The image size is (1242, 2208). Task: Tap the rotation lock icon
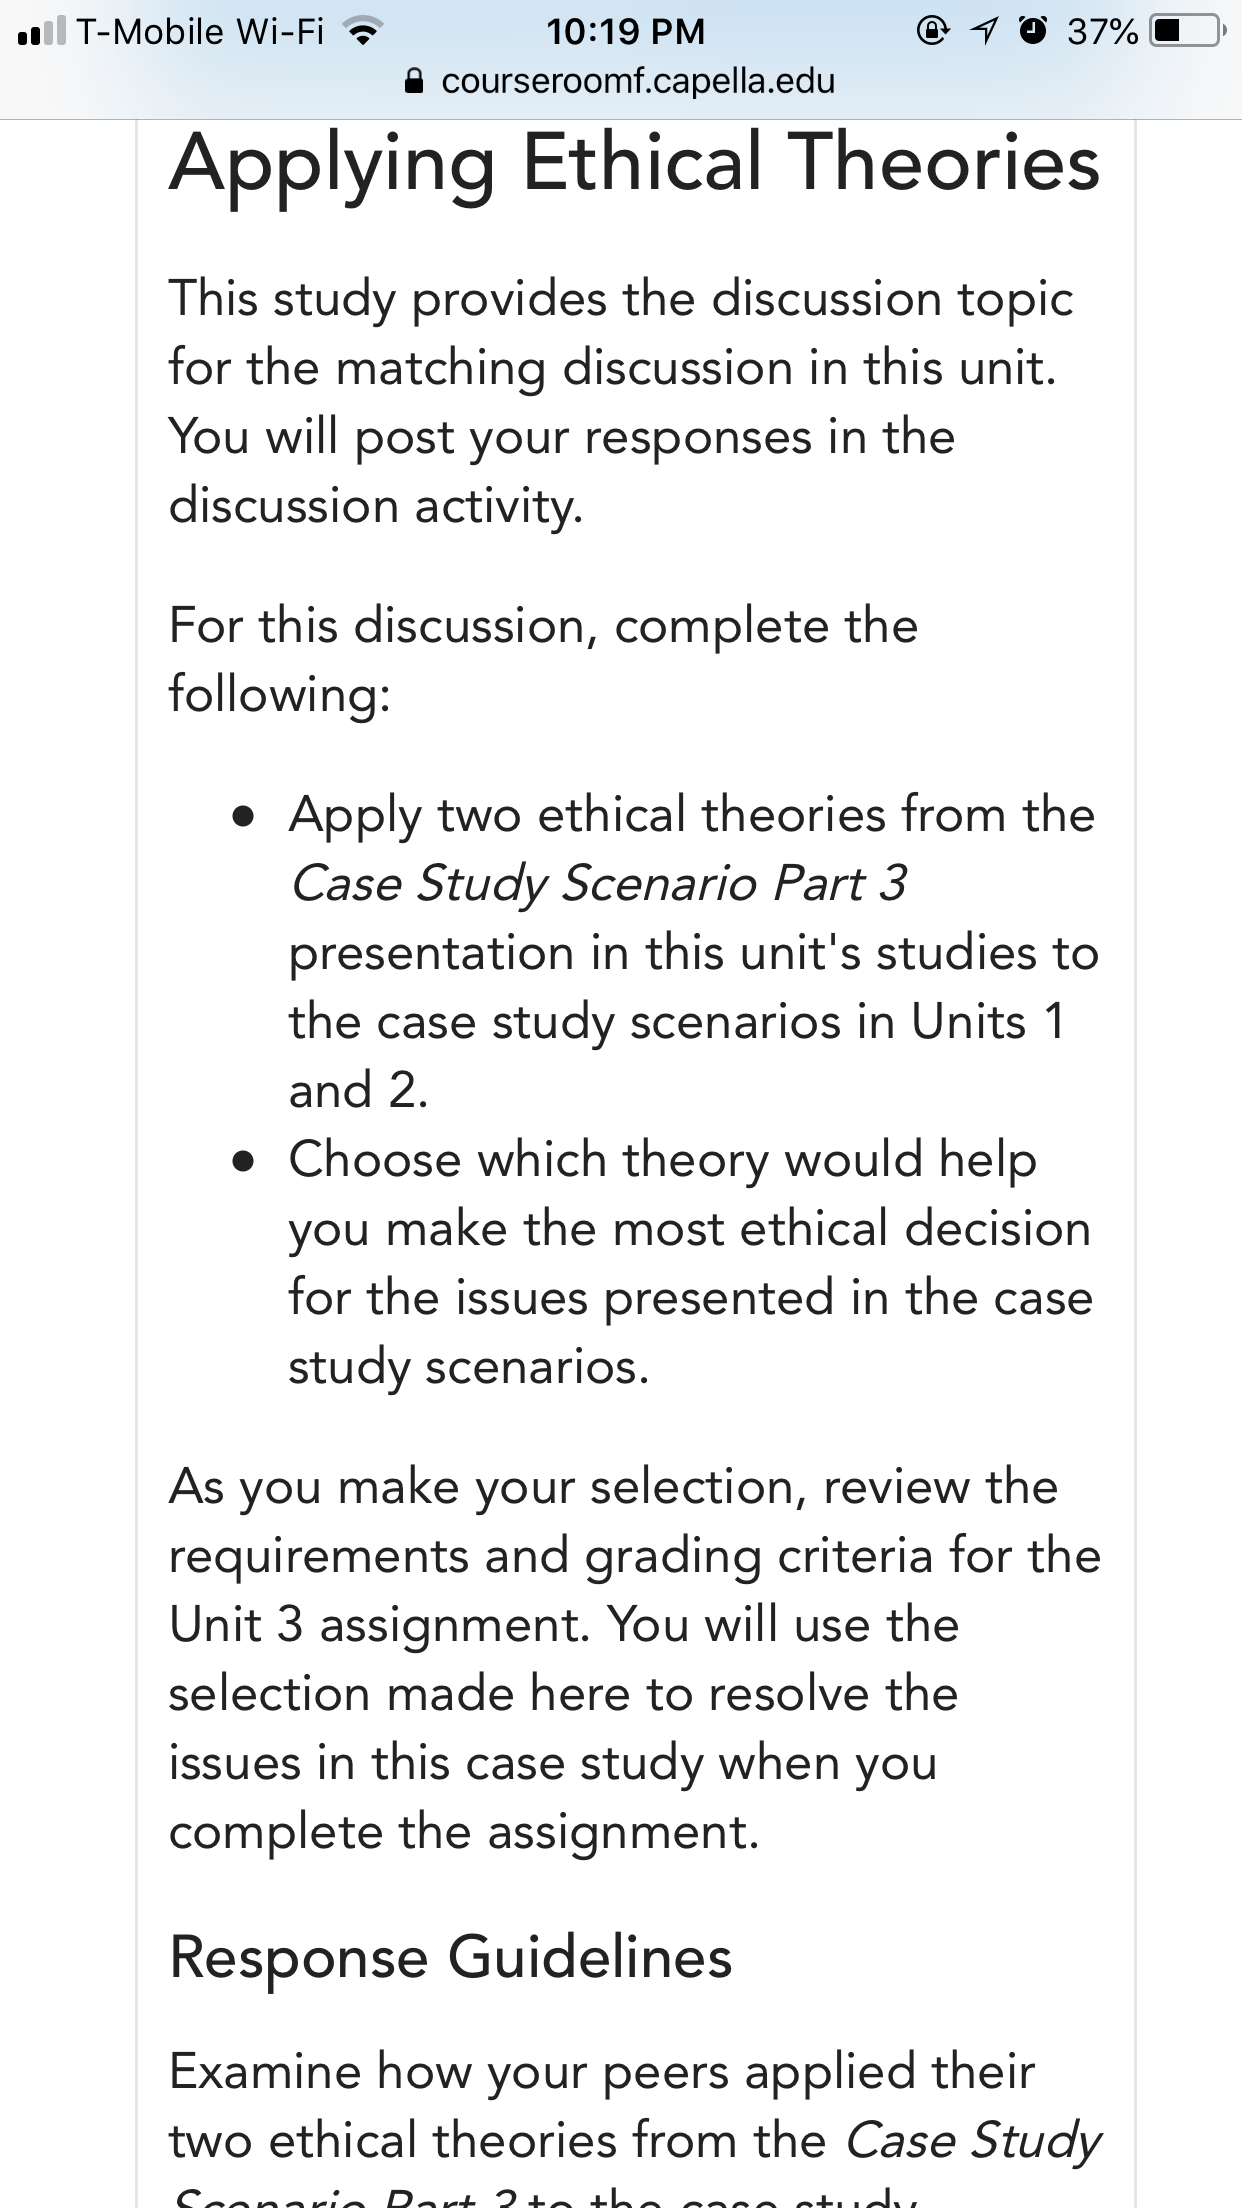932,31
